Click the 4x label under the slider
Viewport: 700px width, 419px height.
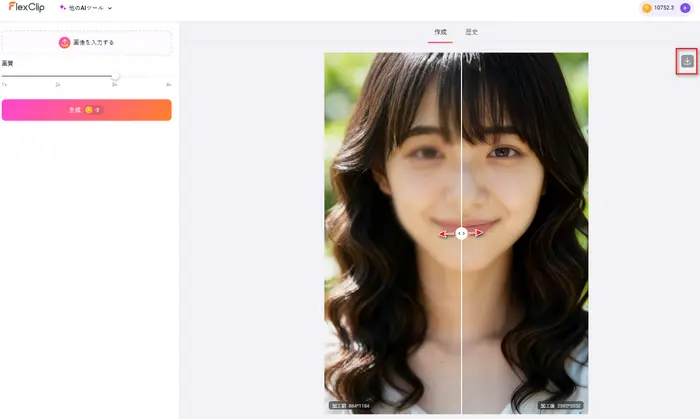pos(168,84)
